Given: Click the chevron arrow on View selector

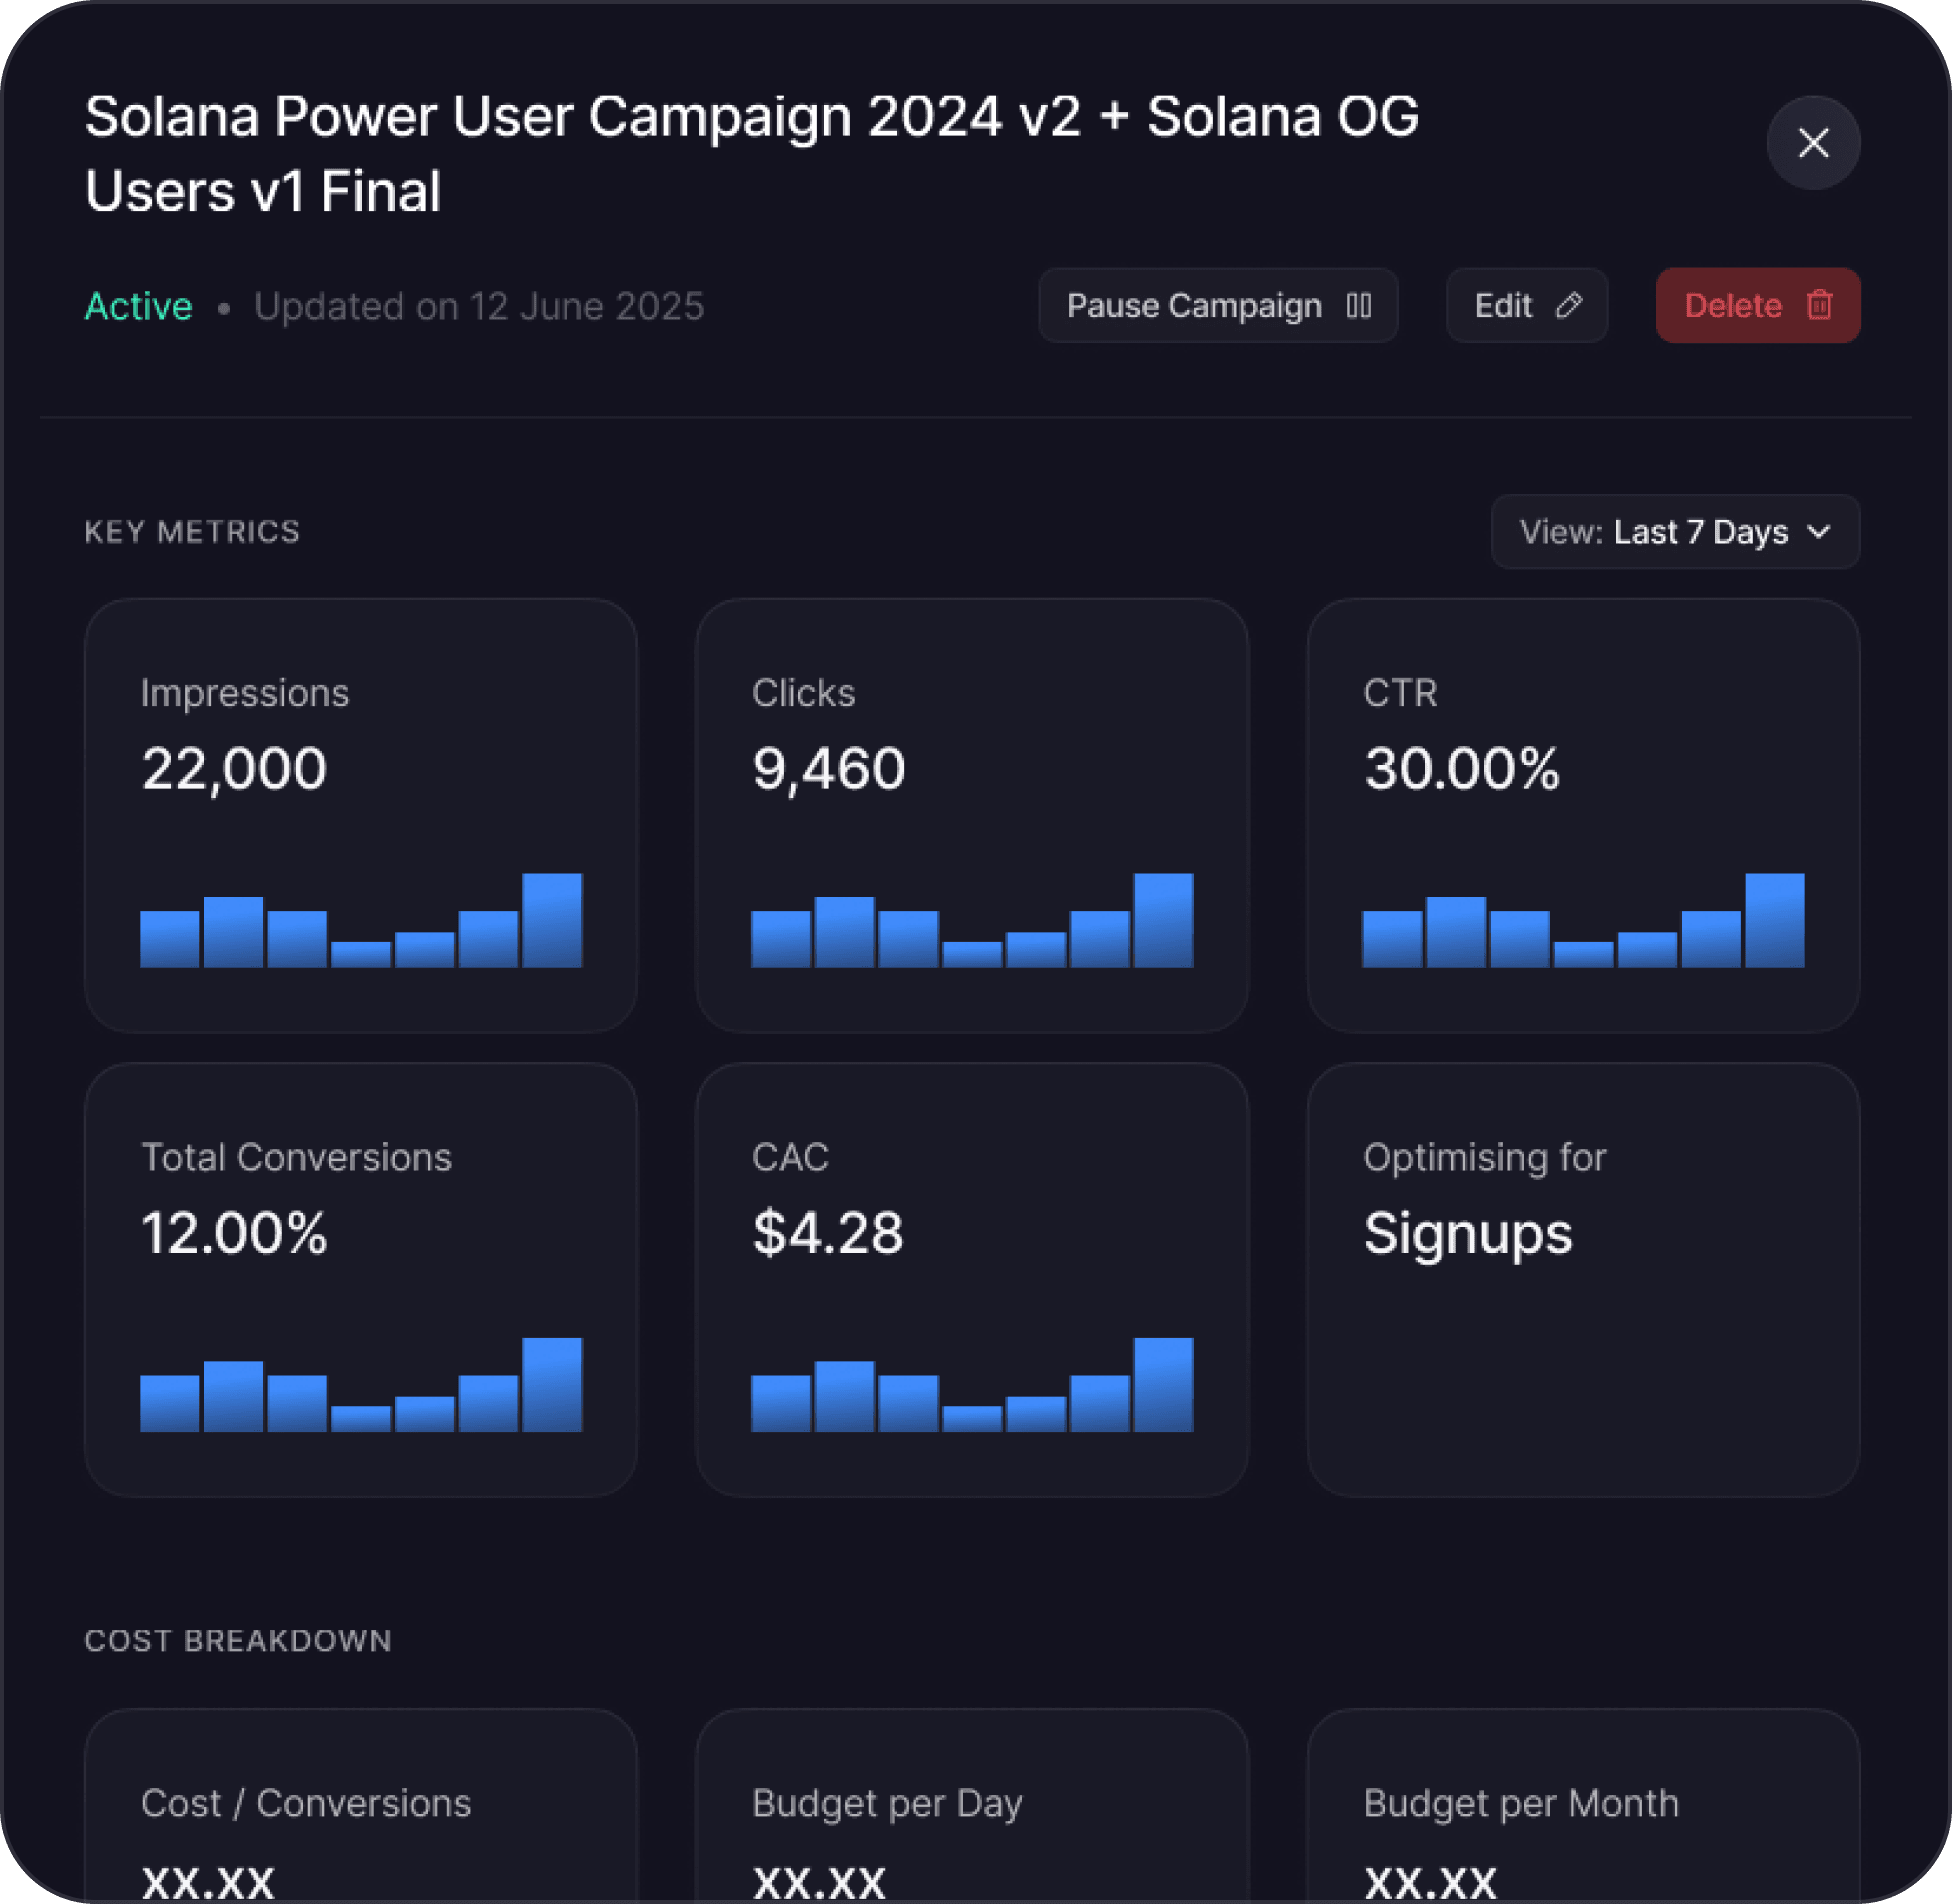Looking at the screenshot, I should pyautogui.click(x=1819, y=531).
